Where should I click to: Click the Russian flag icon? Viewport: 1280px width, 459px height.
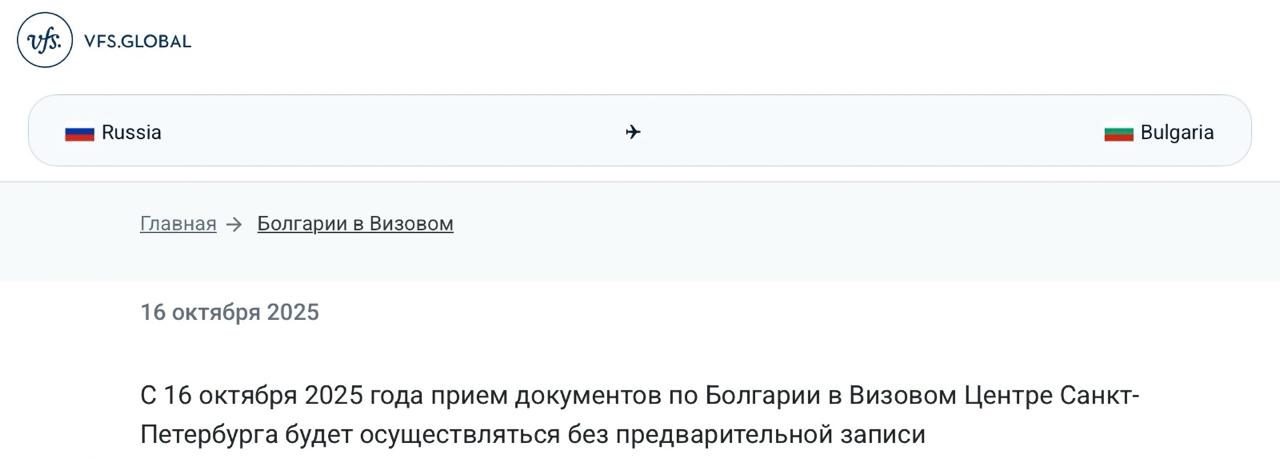(x=80, y=133)
